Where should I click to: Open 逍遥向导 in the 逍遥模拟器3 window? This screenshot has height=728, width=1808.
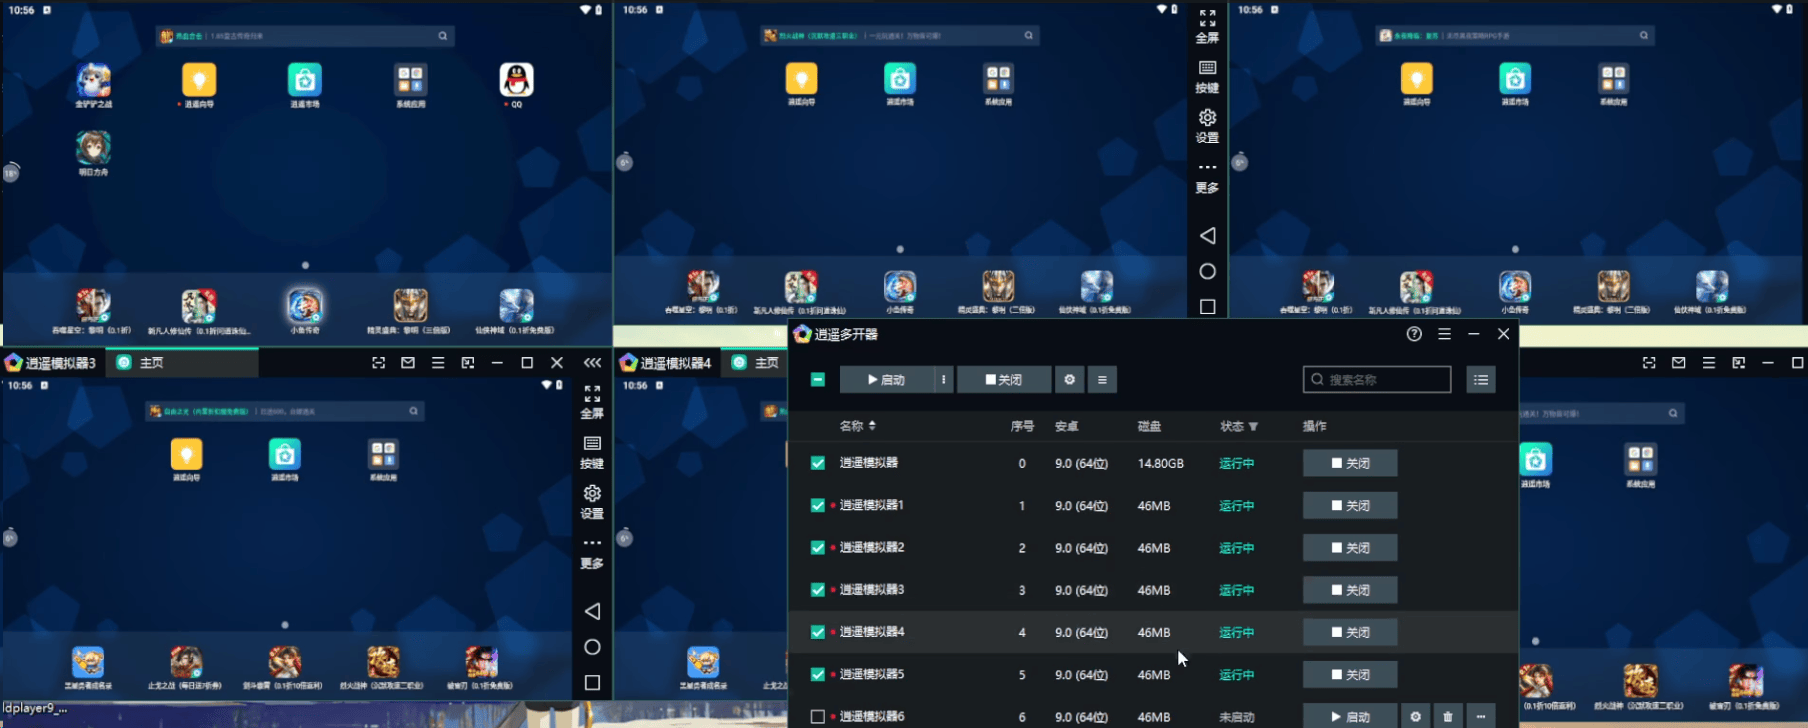(x=186, y=459)
